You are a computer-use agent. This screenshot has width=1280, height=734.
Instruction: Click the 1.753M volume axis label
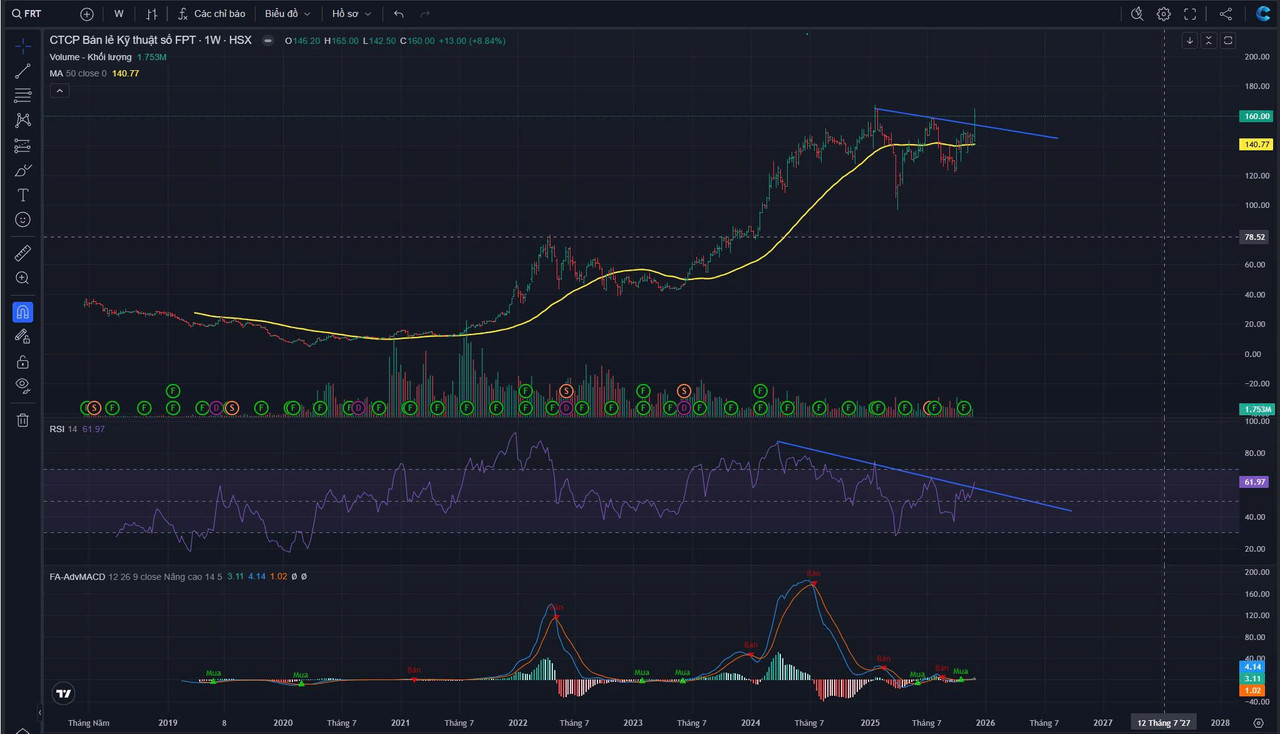coord(1256,409)
